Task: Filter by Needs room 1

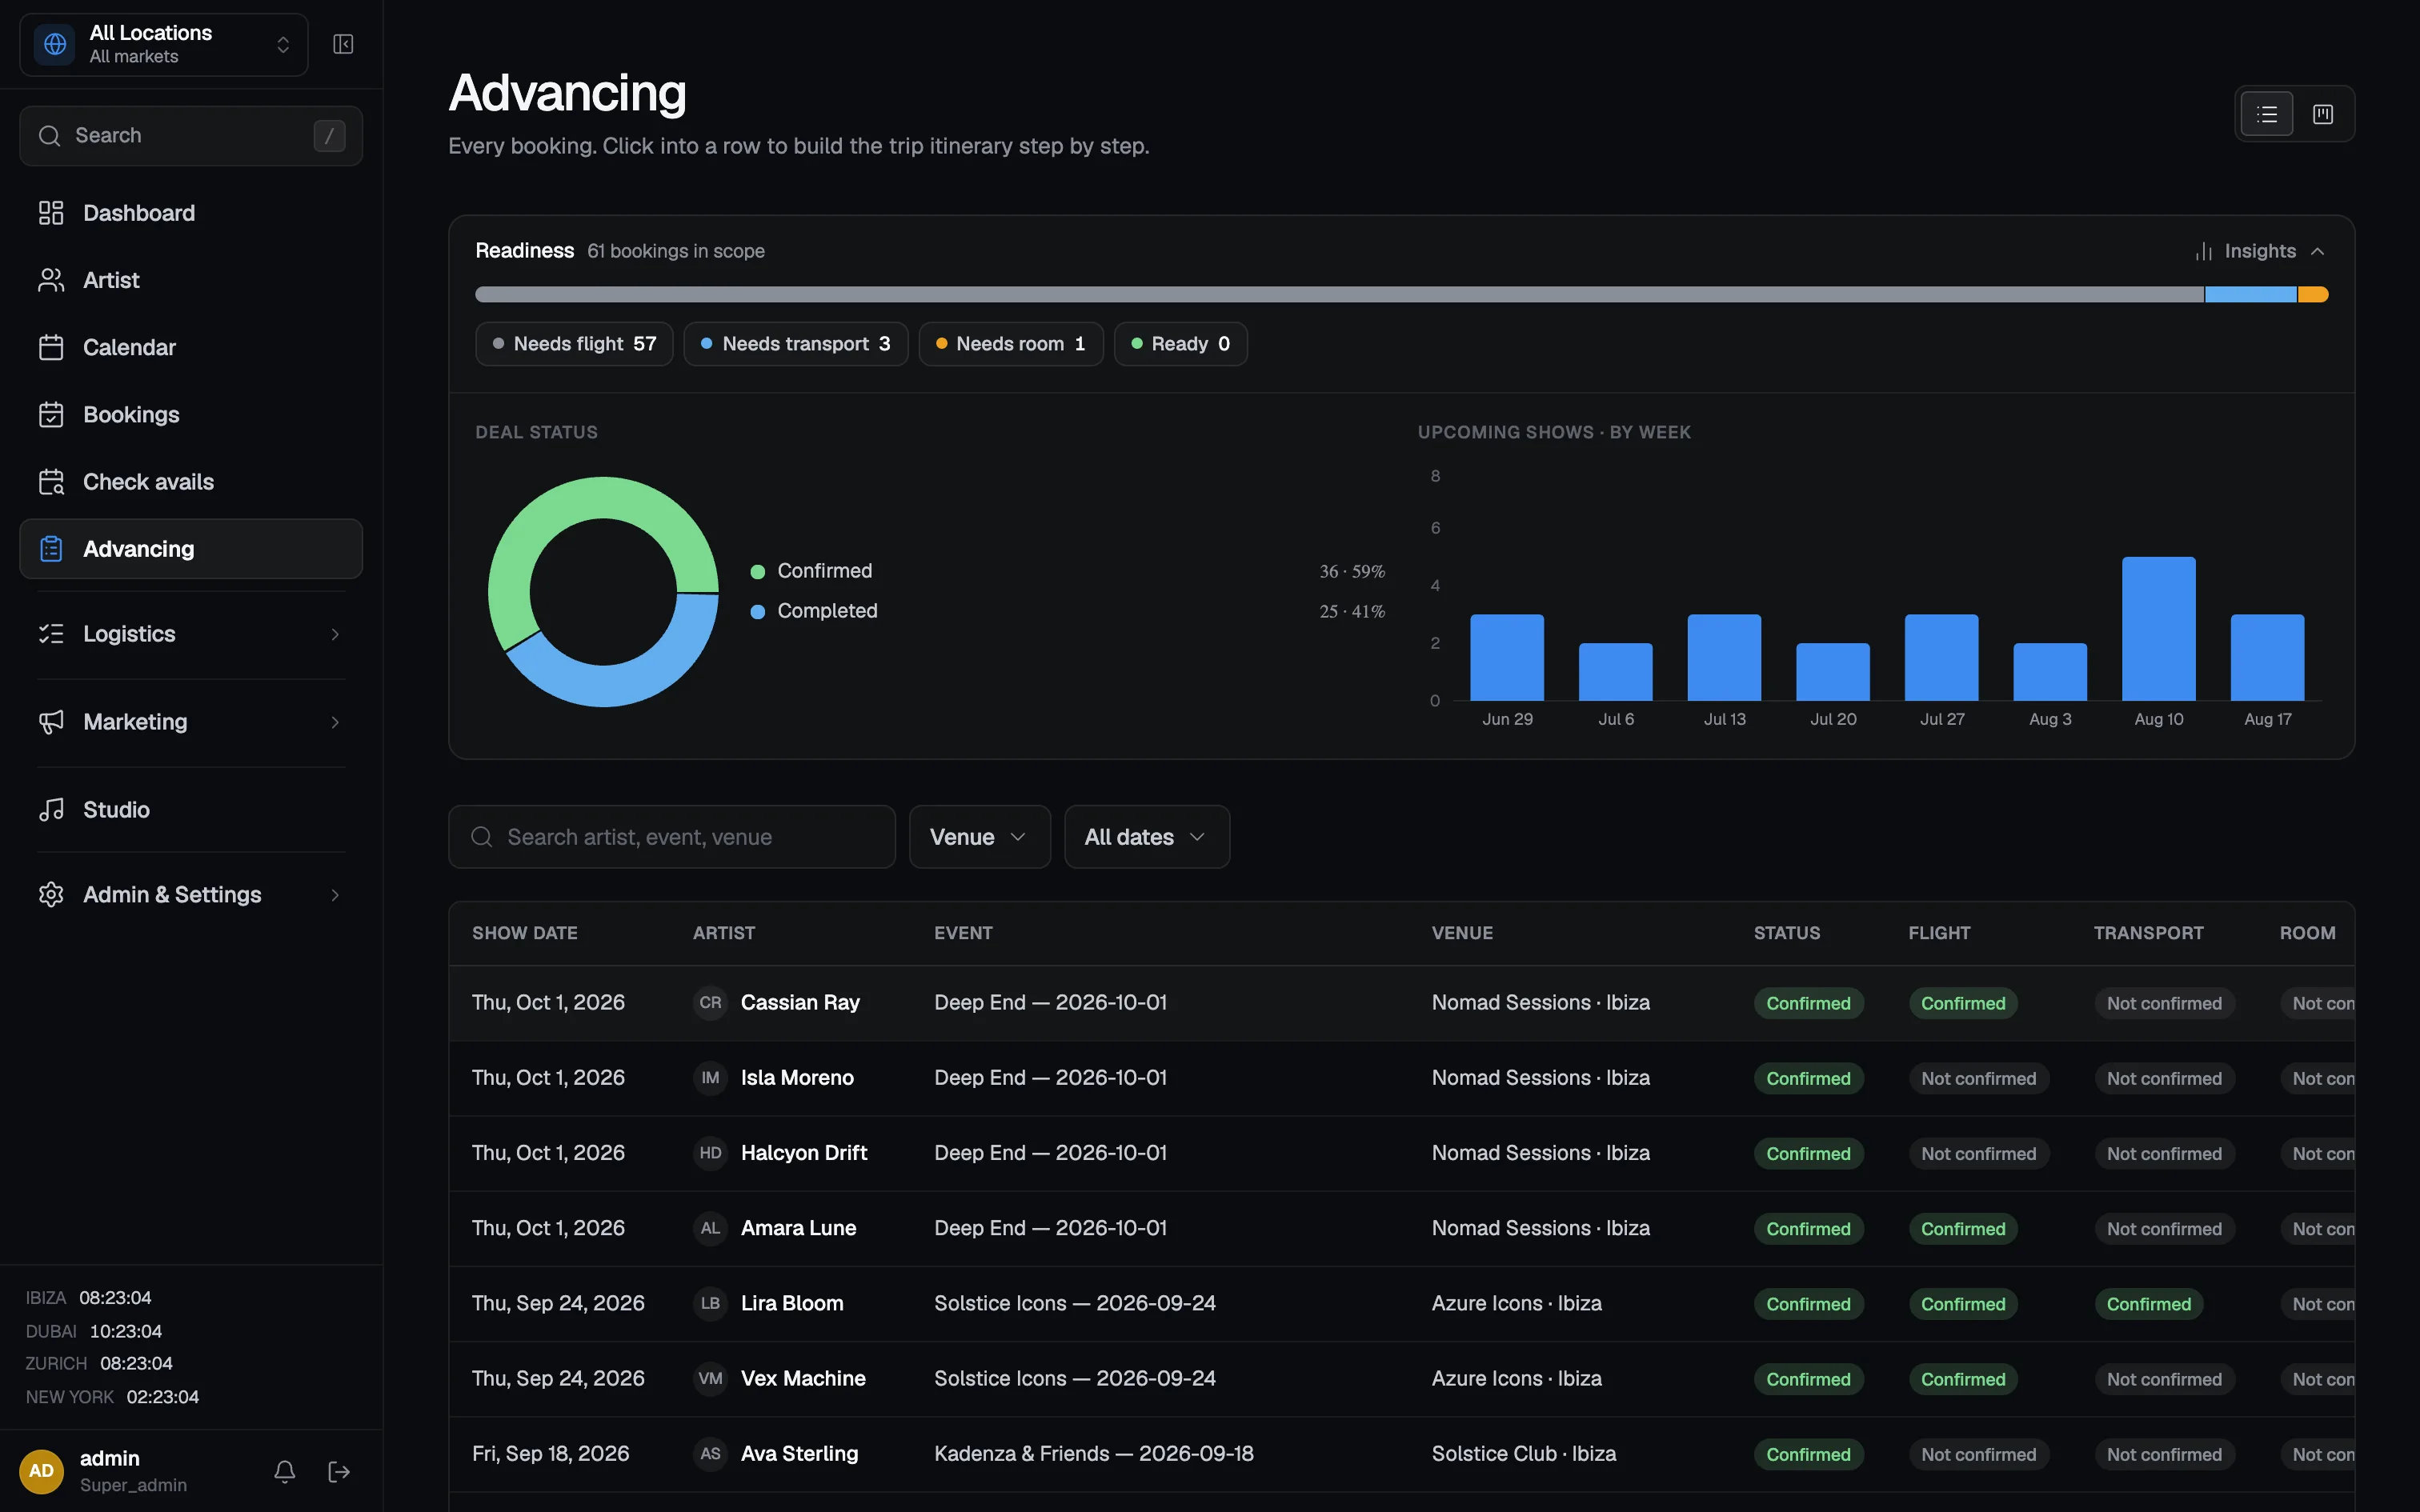Action: pyautogui.click(x=1011, y=344)
